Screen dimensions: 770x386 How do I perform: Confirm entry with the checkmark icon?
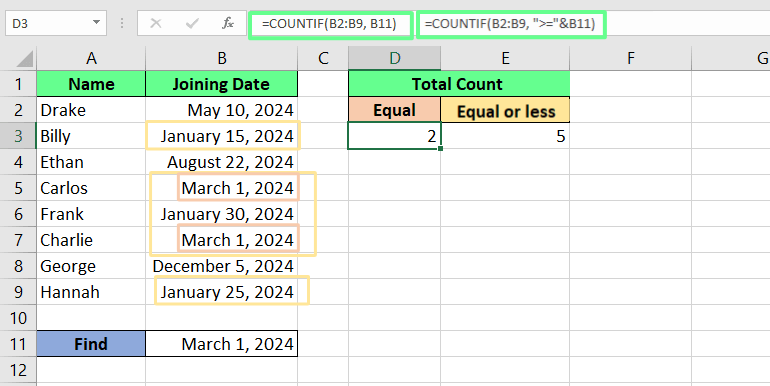[x=192, y=24]
